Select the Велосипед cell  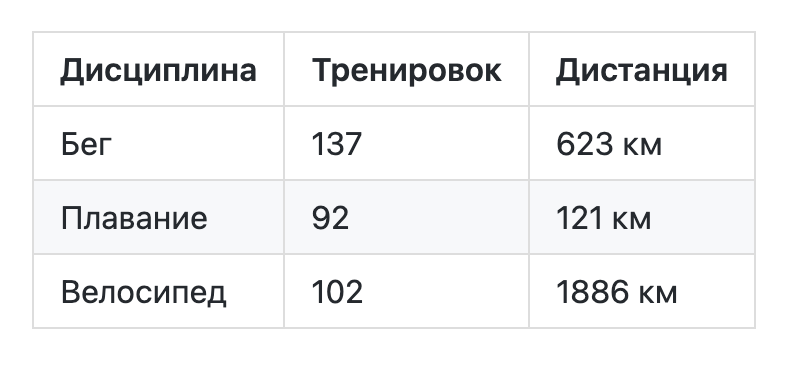coord(158,291)
